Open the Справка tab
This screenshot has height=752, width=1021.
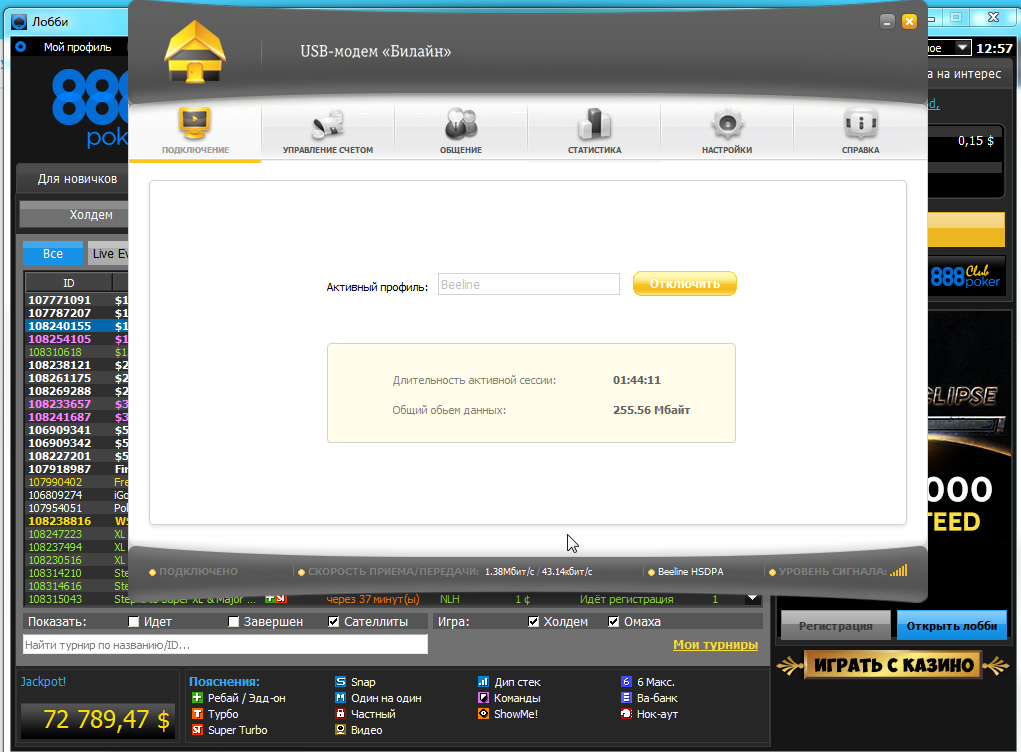point(860,132)
